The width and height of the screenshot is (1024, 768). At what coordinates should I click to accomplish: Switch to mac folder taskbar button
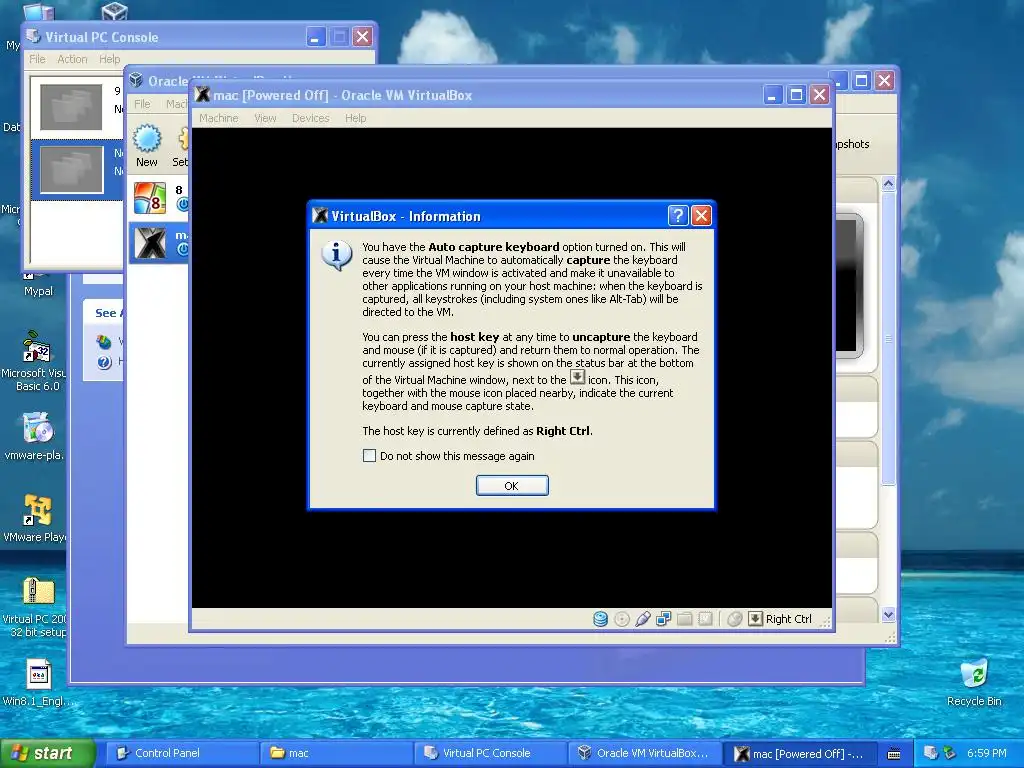[336, 753]
